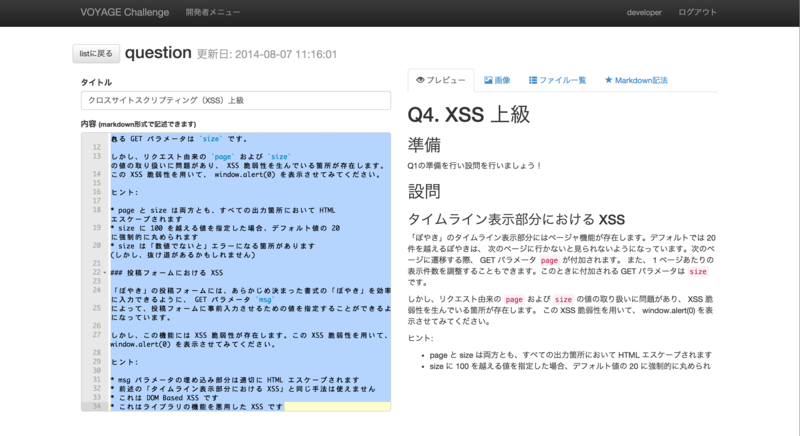Click editor line '### 投稿フォームにおける XSS'
The width and height of the screenshot is (800, 436).
pyautogui.click(x=167, y=272)
